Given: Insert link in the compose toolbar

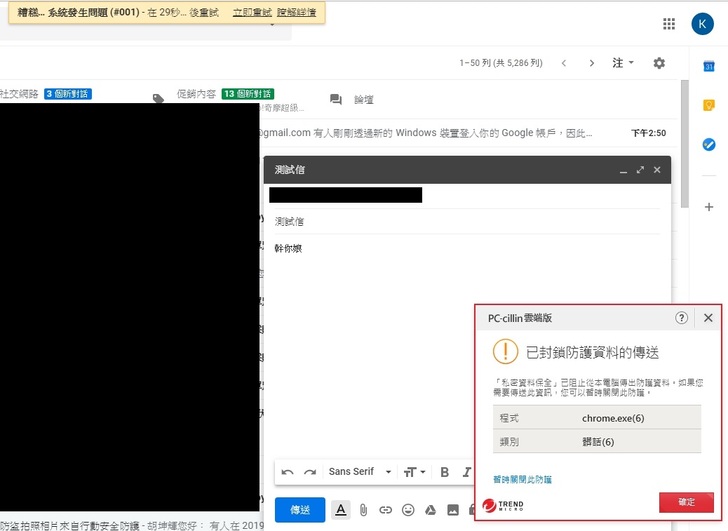Looking at the screenshot, I should [386, 510].
